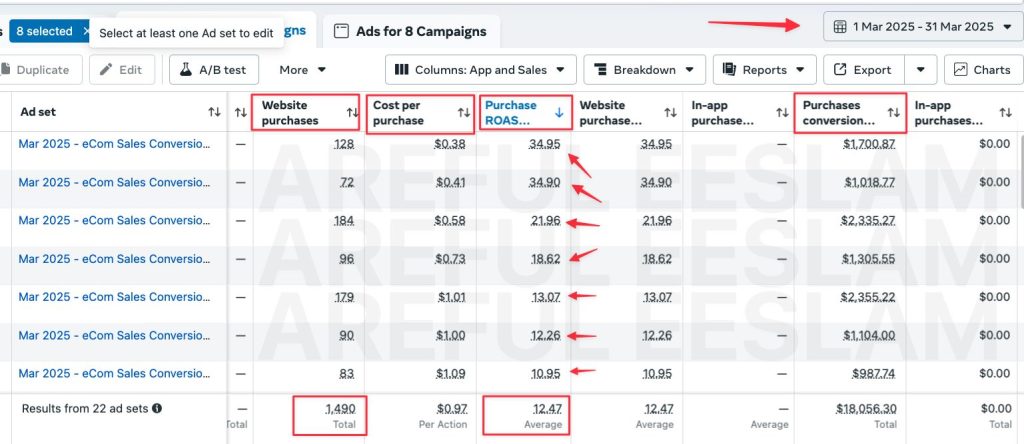
Task: Sort by Cost per purchase arrows
Action: (463, 113)
